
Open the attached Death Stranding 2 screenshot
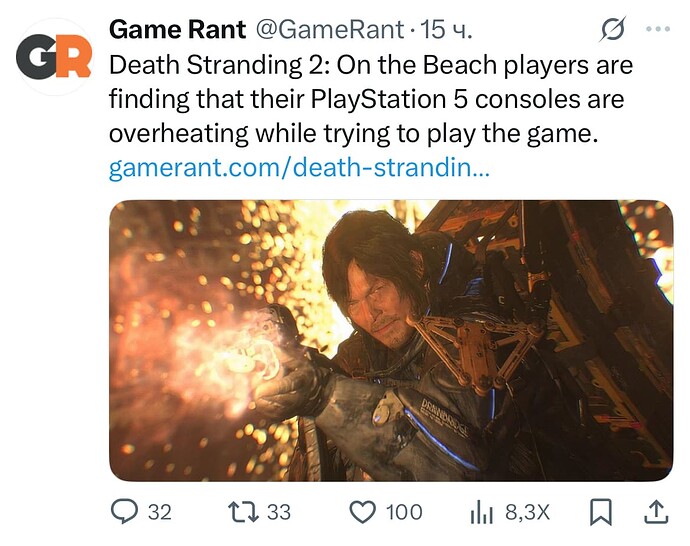tap(390, 340)
